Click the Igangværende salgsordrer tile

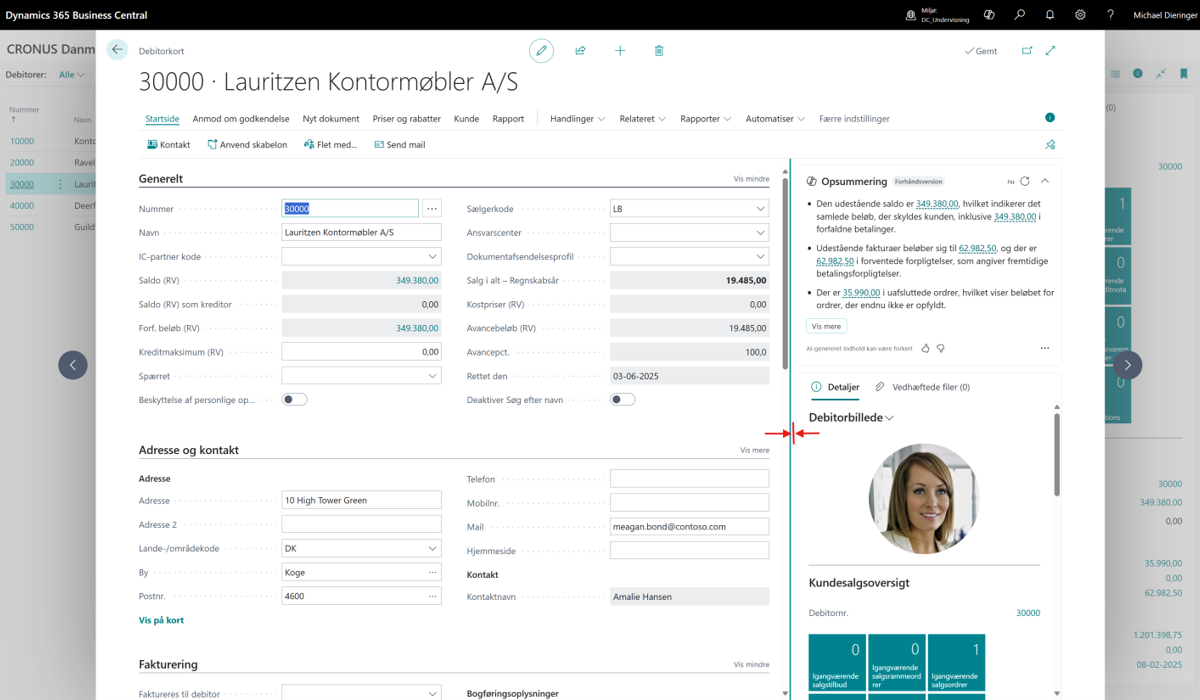click(x=956, y=662)
